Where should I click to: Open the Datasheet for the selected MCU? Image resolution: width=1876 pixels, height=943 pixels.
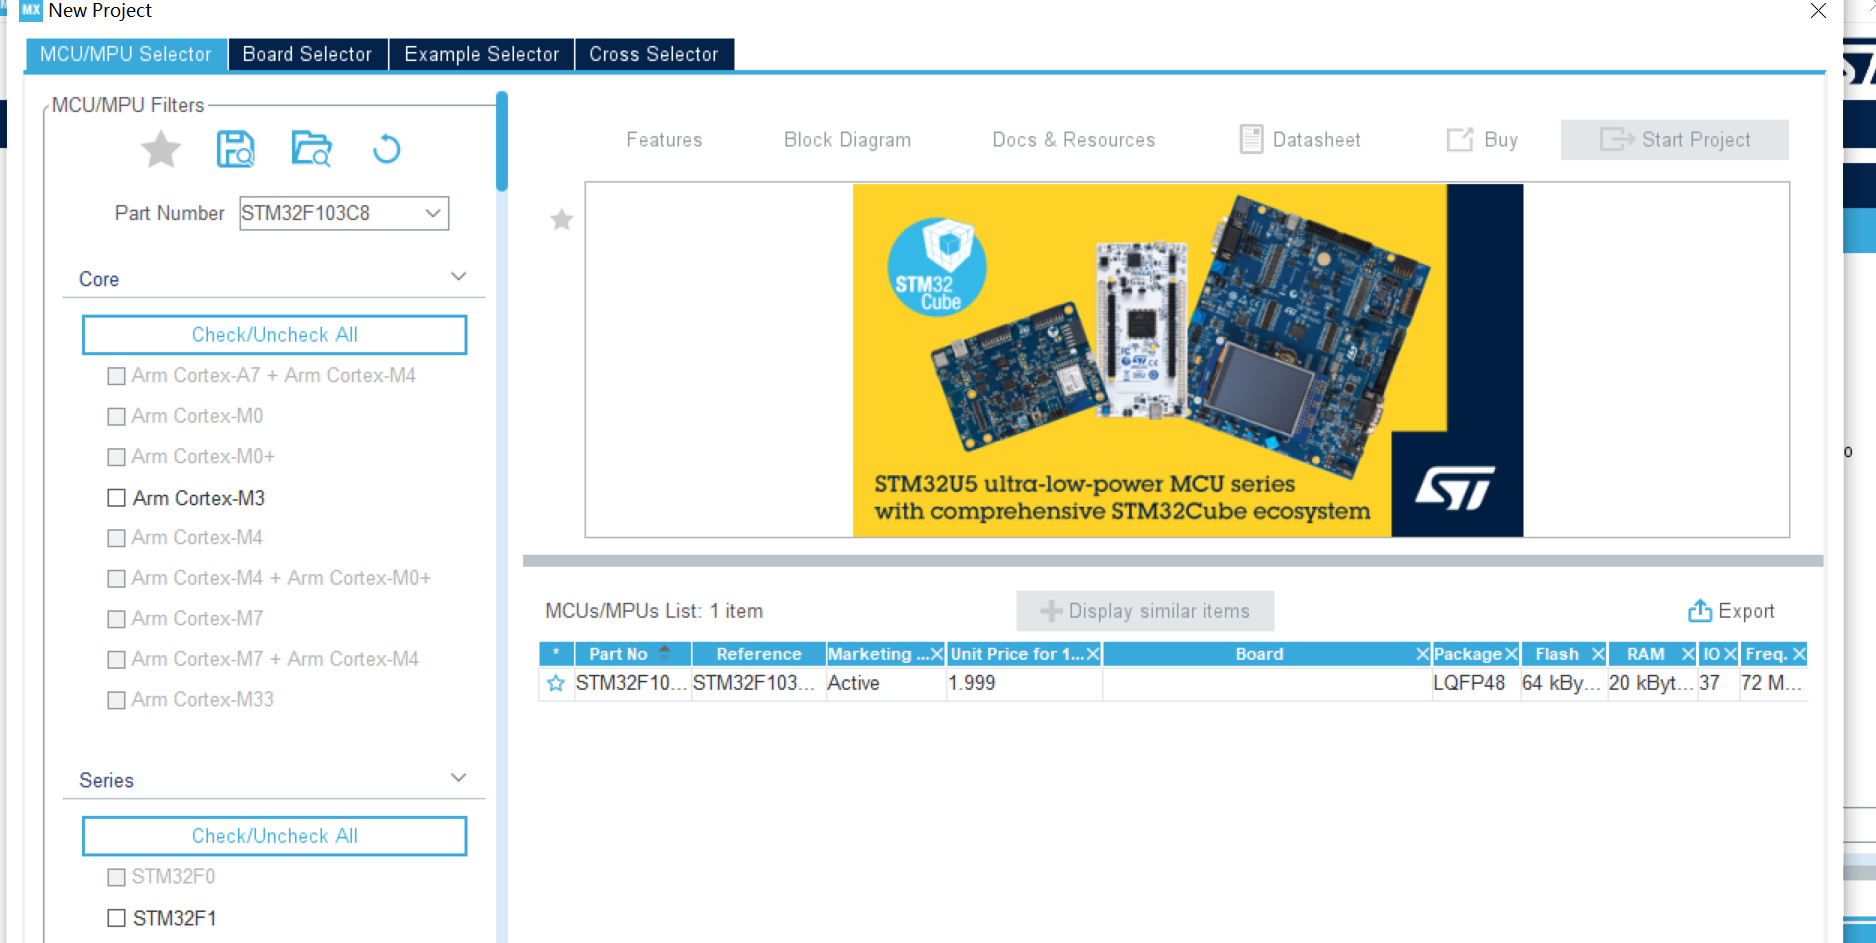click(1299, 139)
